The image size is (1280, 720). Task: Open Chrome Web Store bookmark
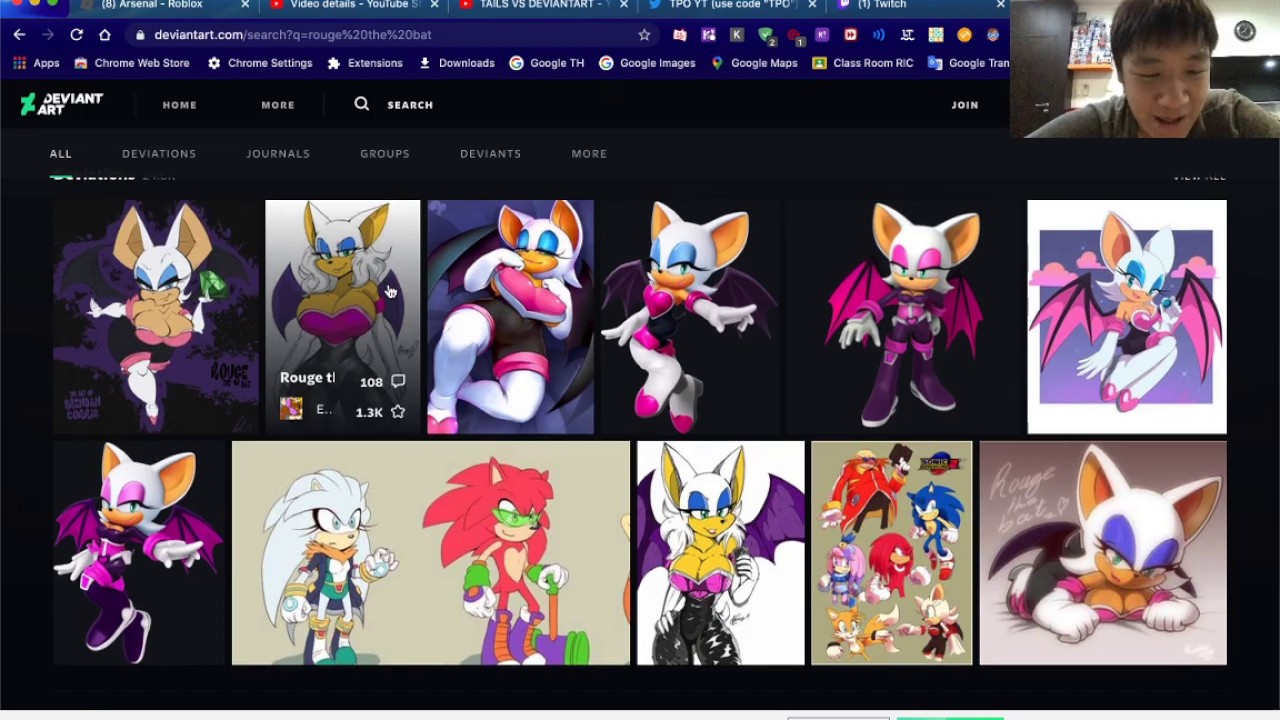(x=132, y=63)
